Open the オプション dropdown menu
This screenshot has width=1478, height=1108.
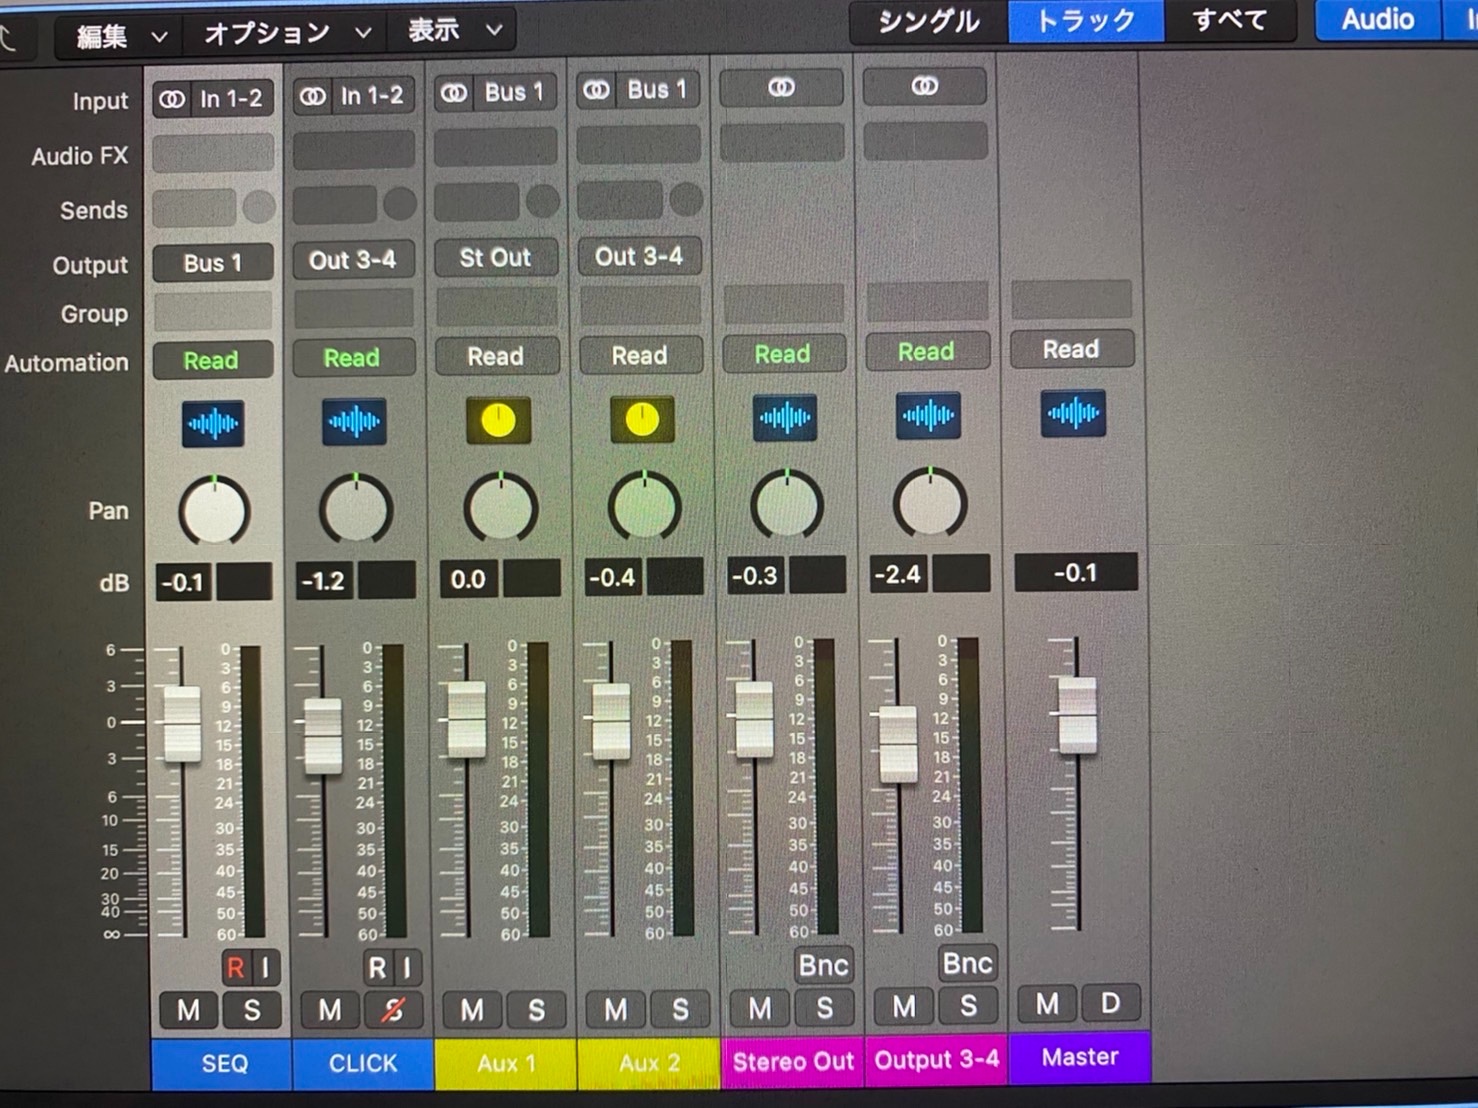click(287, 33)
